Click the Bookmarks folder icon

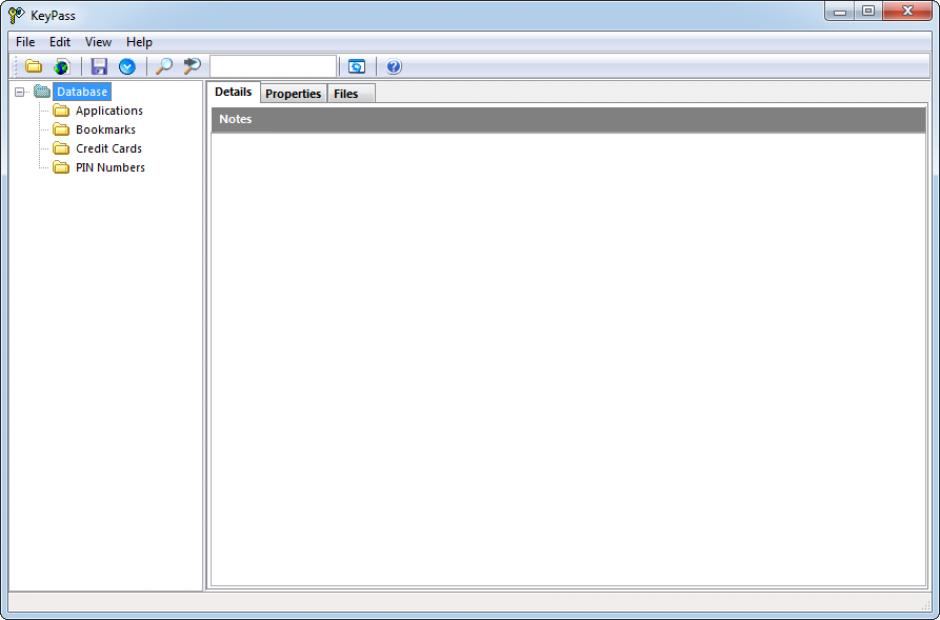click(x=61, y=130)
